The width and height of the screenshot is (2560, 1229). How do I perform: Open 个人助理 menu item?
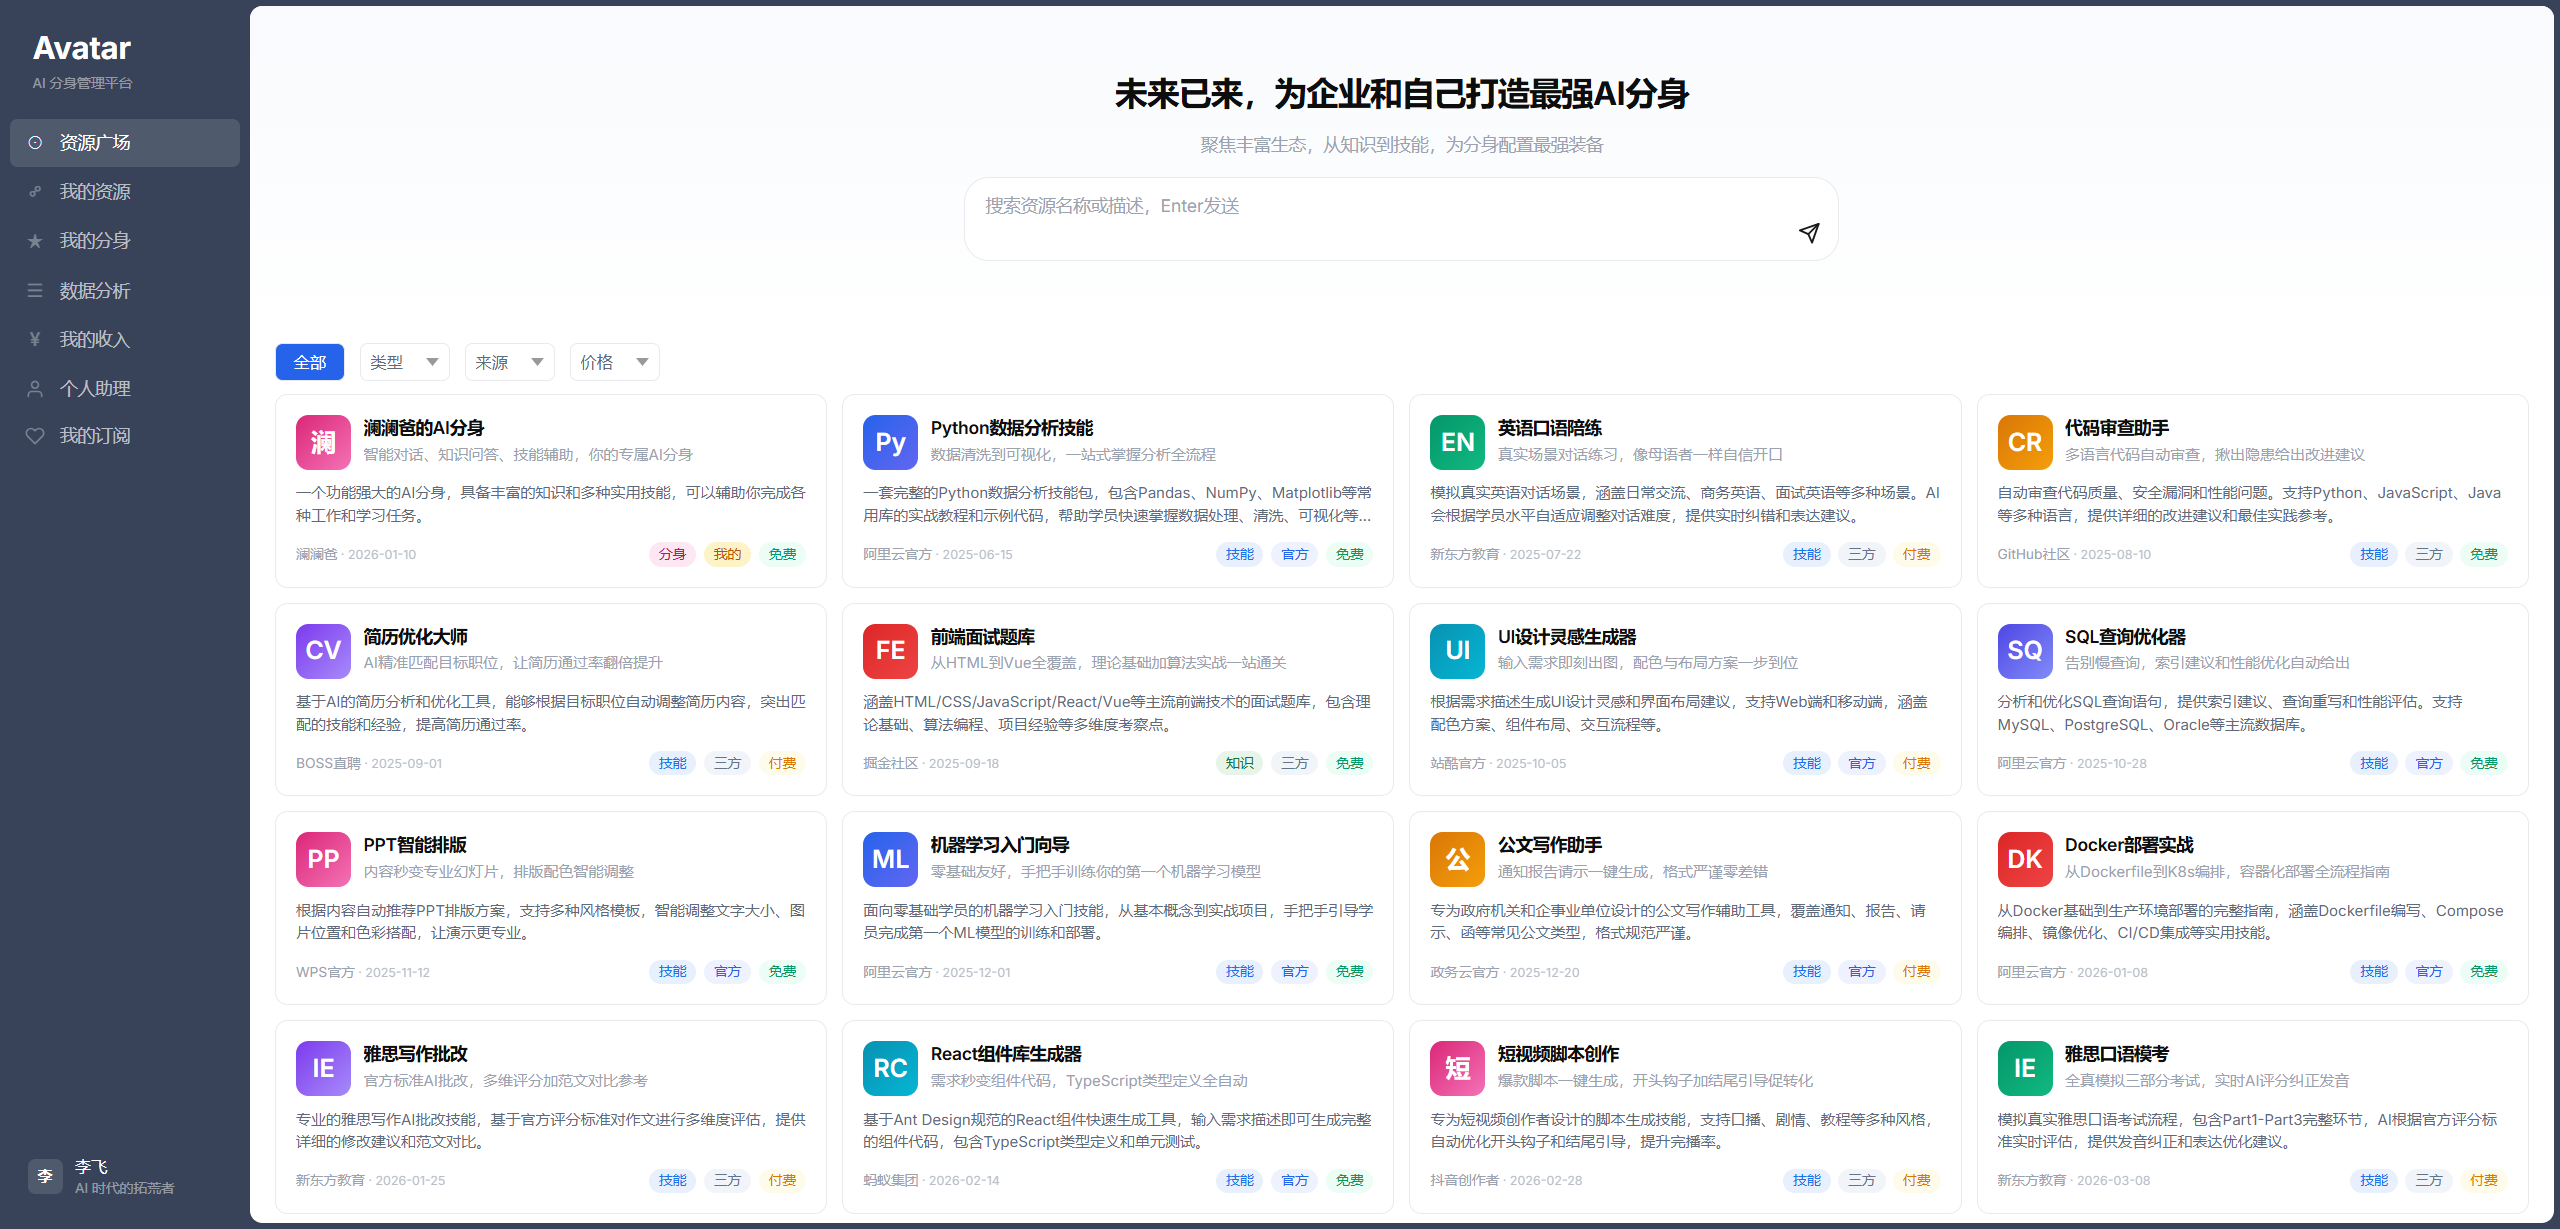pyautogui.click(x=125, y=389)
